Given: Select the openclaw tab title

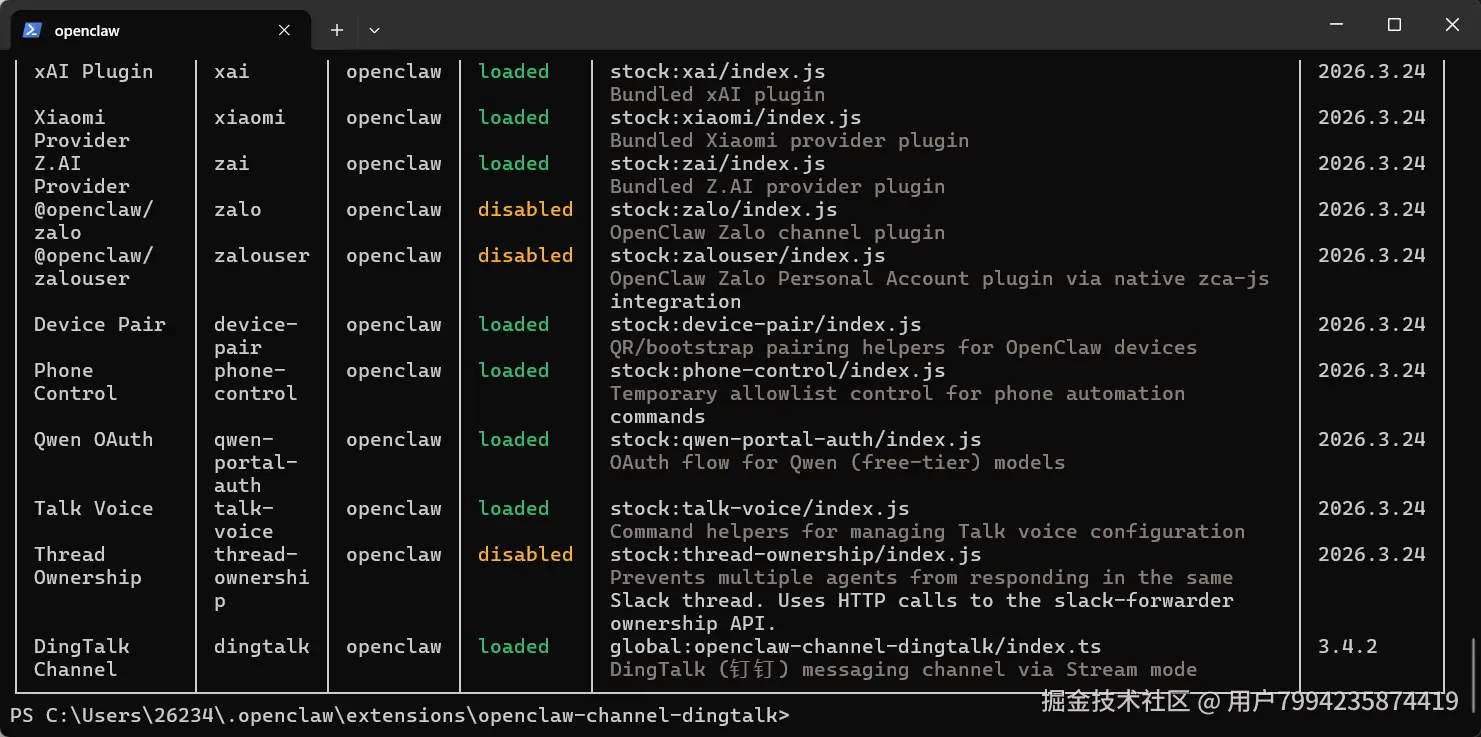Looking at the screenshot, I should 87,31.
